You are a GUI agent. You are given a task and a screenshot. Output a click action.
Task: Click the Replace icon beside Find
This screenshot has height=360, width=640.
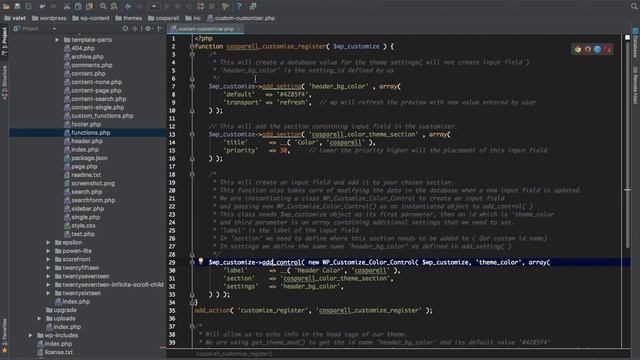(x=114, y=6)
